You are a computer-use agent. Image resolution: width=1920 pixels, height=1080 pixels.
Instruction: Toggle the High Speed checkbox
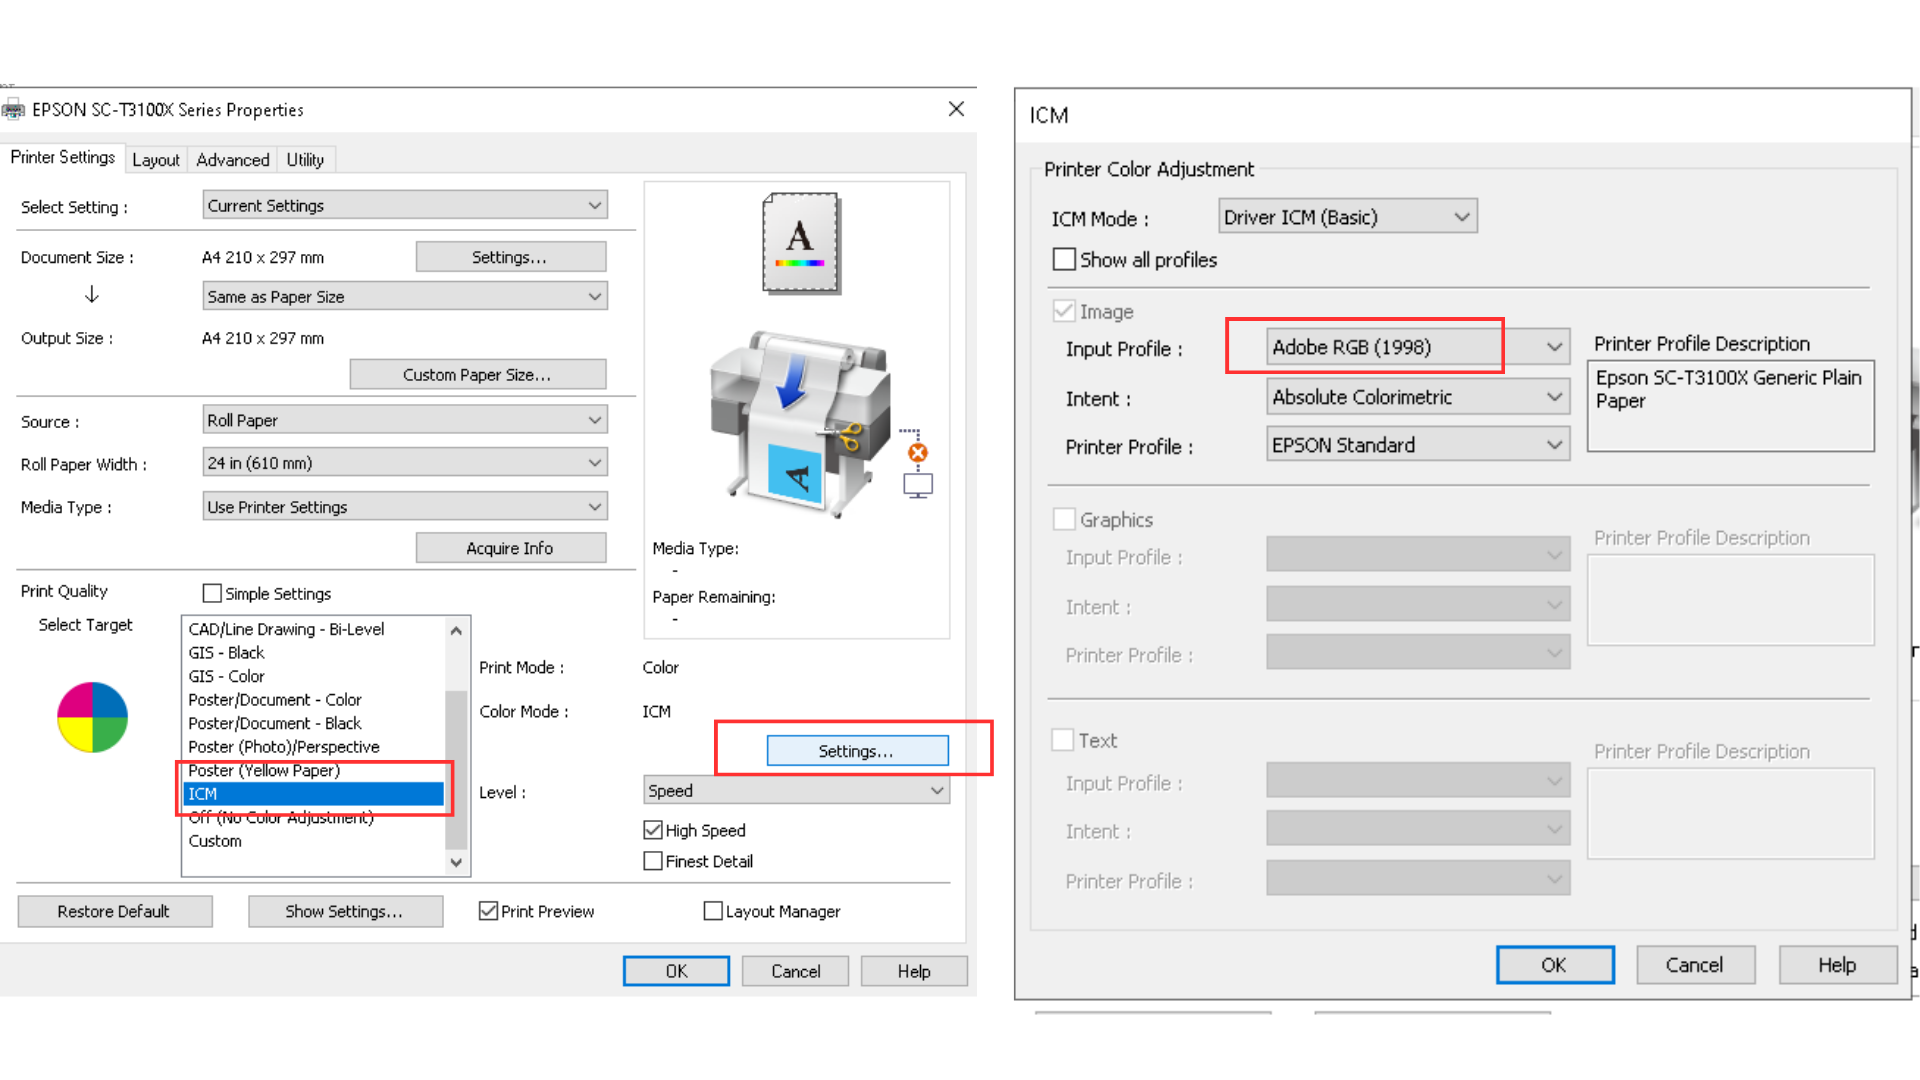pyautogui.click(x=653, y=830)
